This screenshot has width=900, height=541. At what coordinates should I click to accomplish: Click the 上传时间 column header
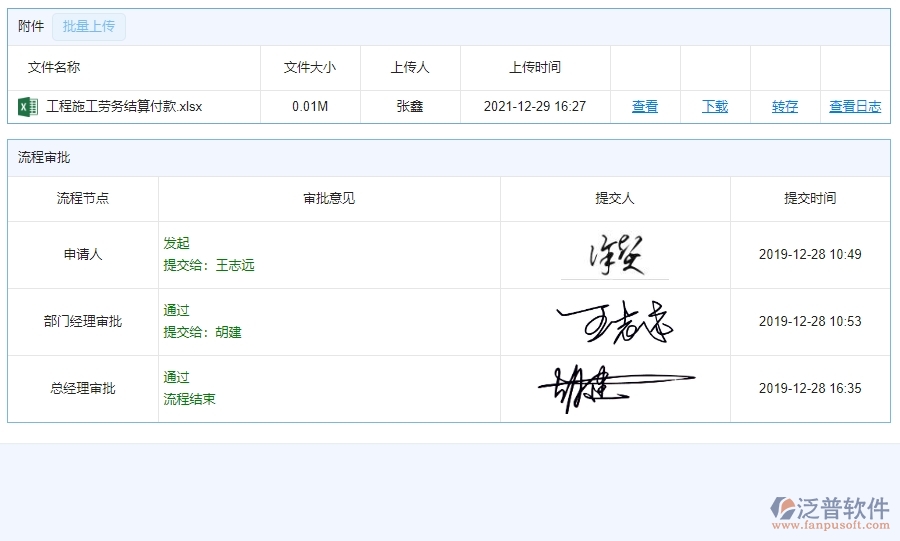pos(535,68)
